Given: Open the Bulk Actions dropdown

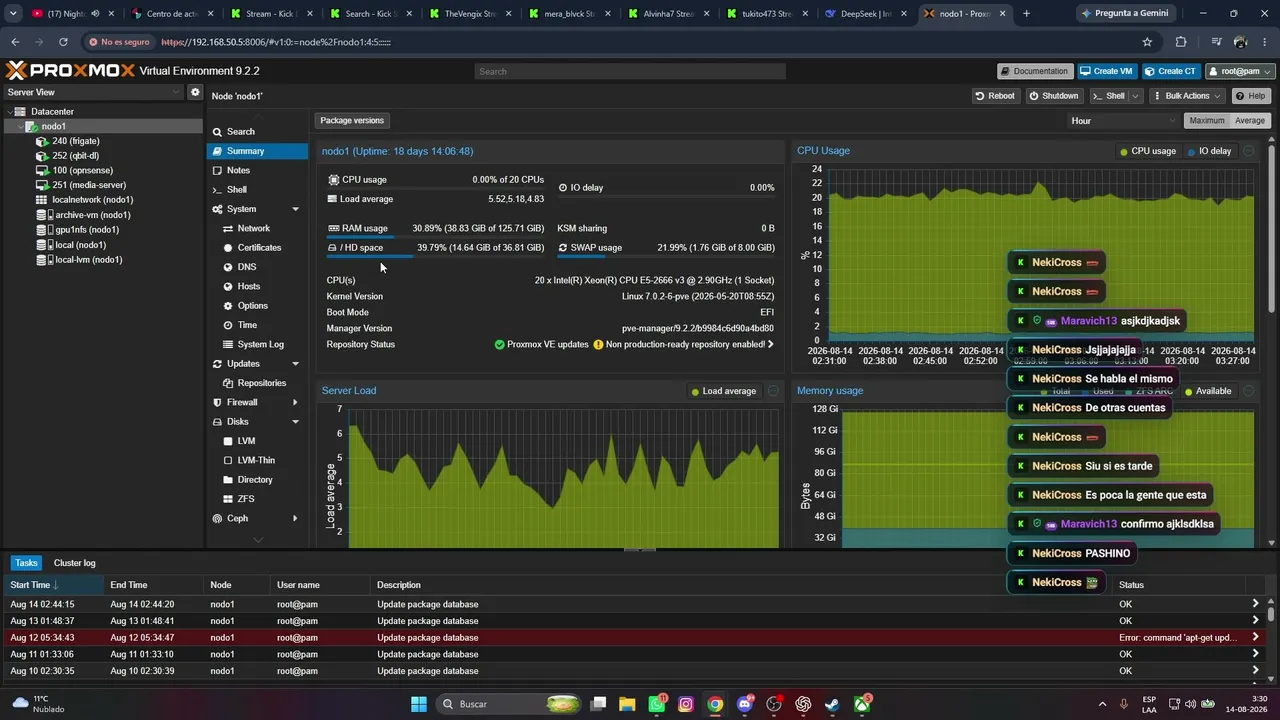Looking at the screenshot, I should click(1187, 96).
